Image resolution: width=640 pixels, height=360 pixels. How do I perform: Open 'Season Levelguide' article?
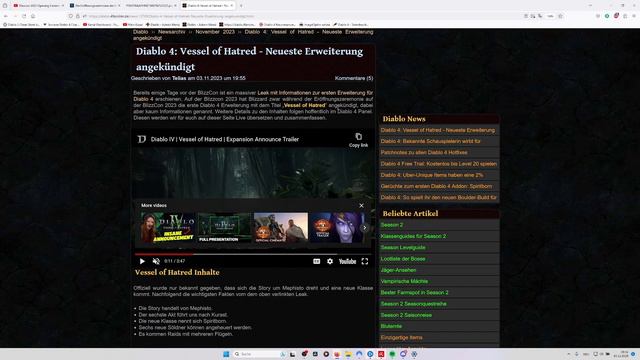coord(403,247)
